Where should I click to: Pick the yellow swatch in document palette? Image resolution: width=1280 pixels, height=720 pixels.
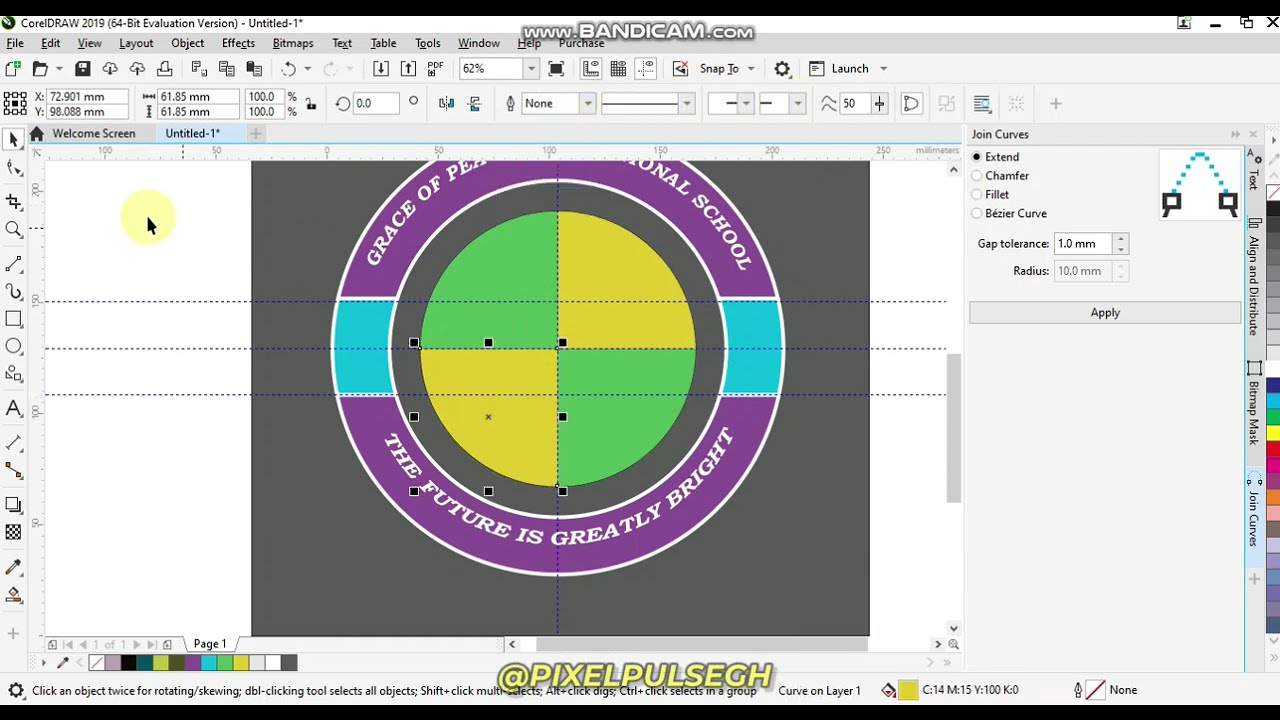241,662
